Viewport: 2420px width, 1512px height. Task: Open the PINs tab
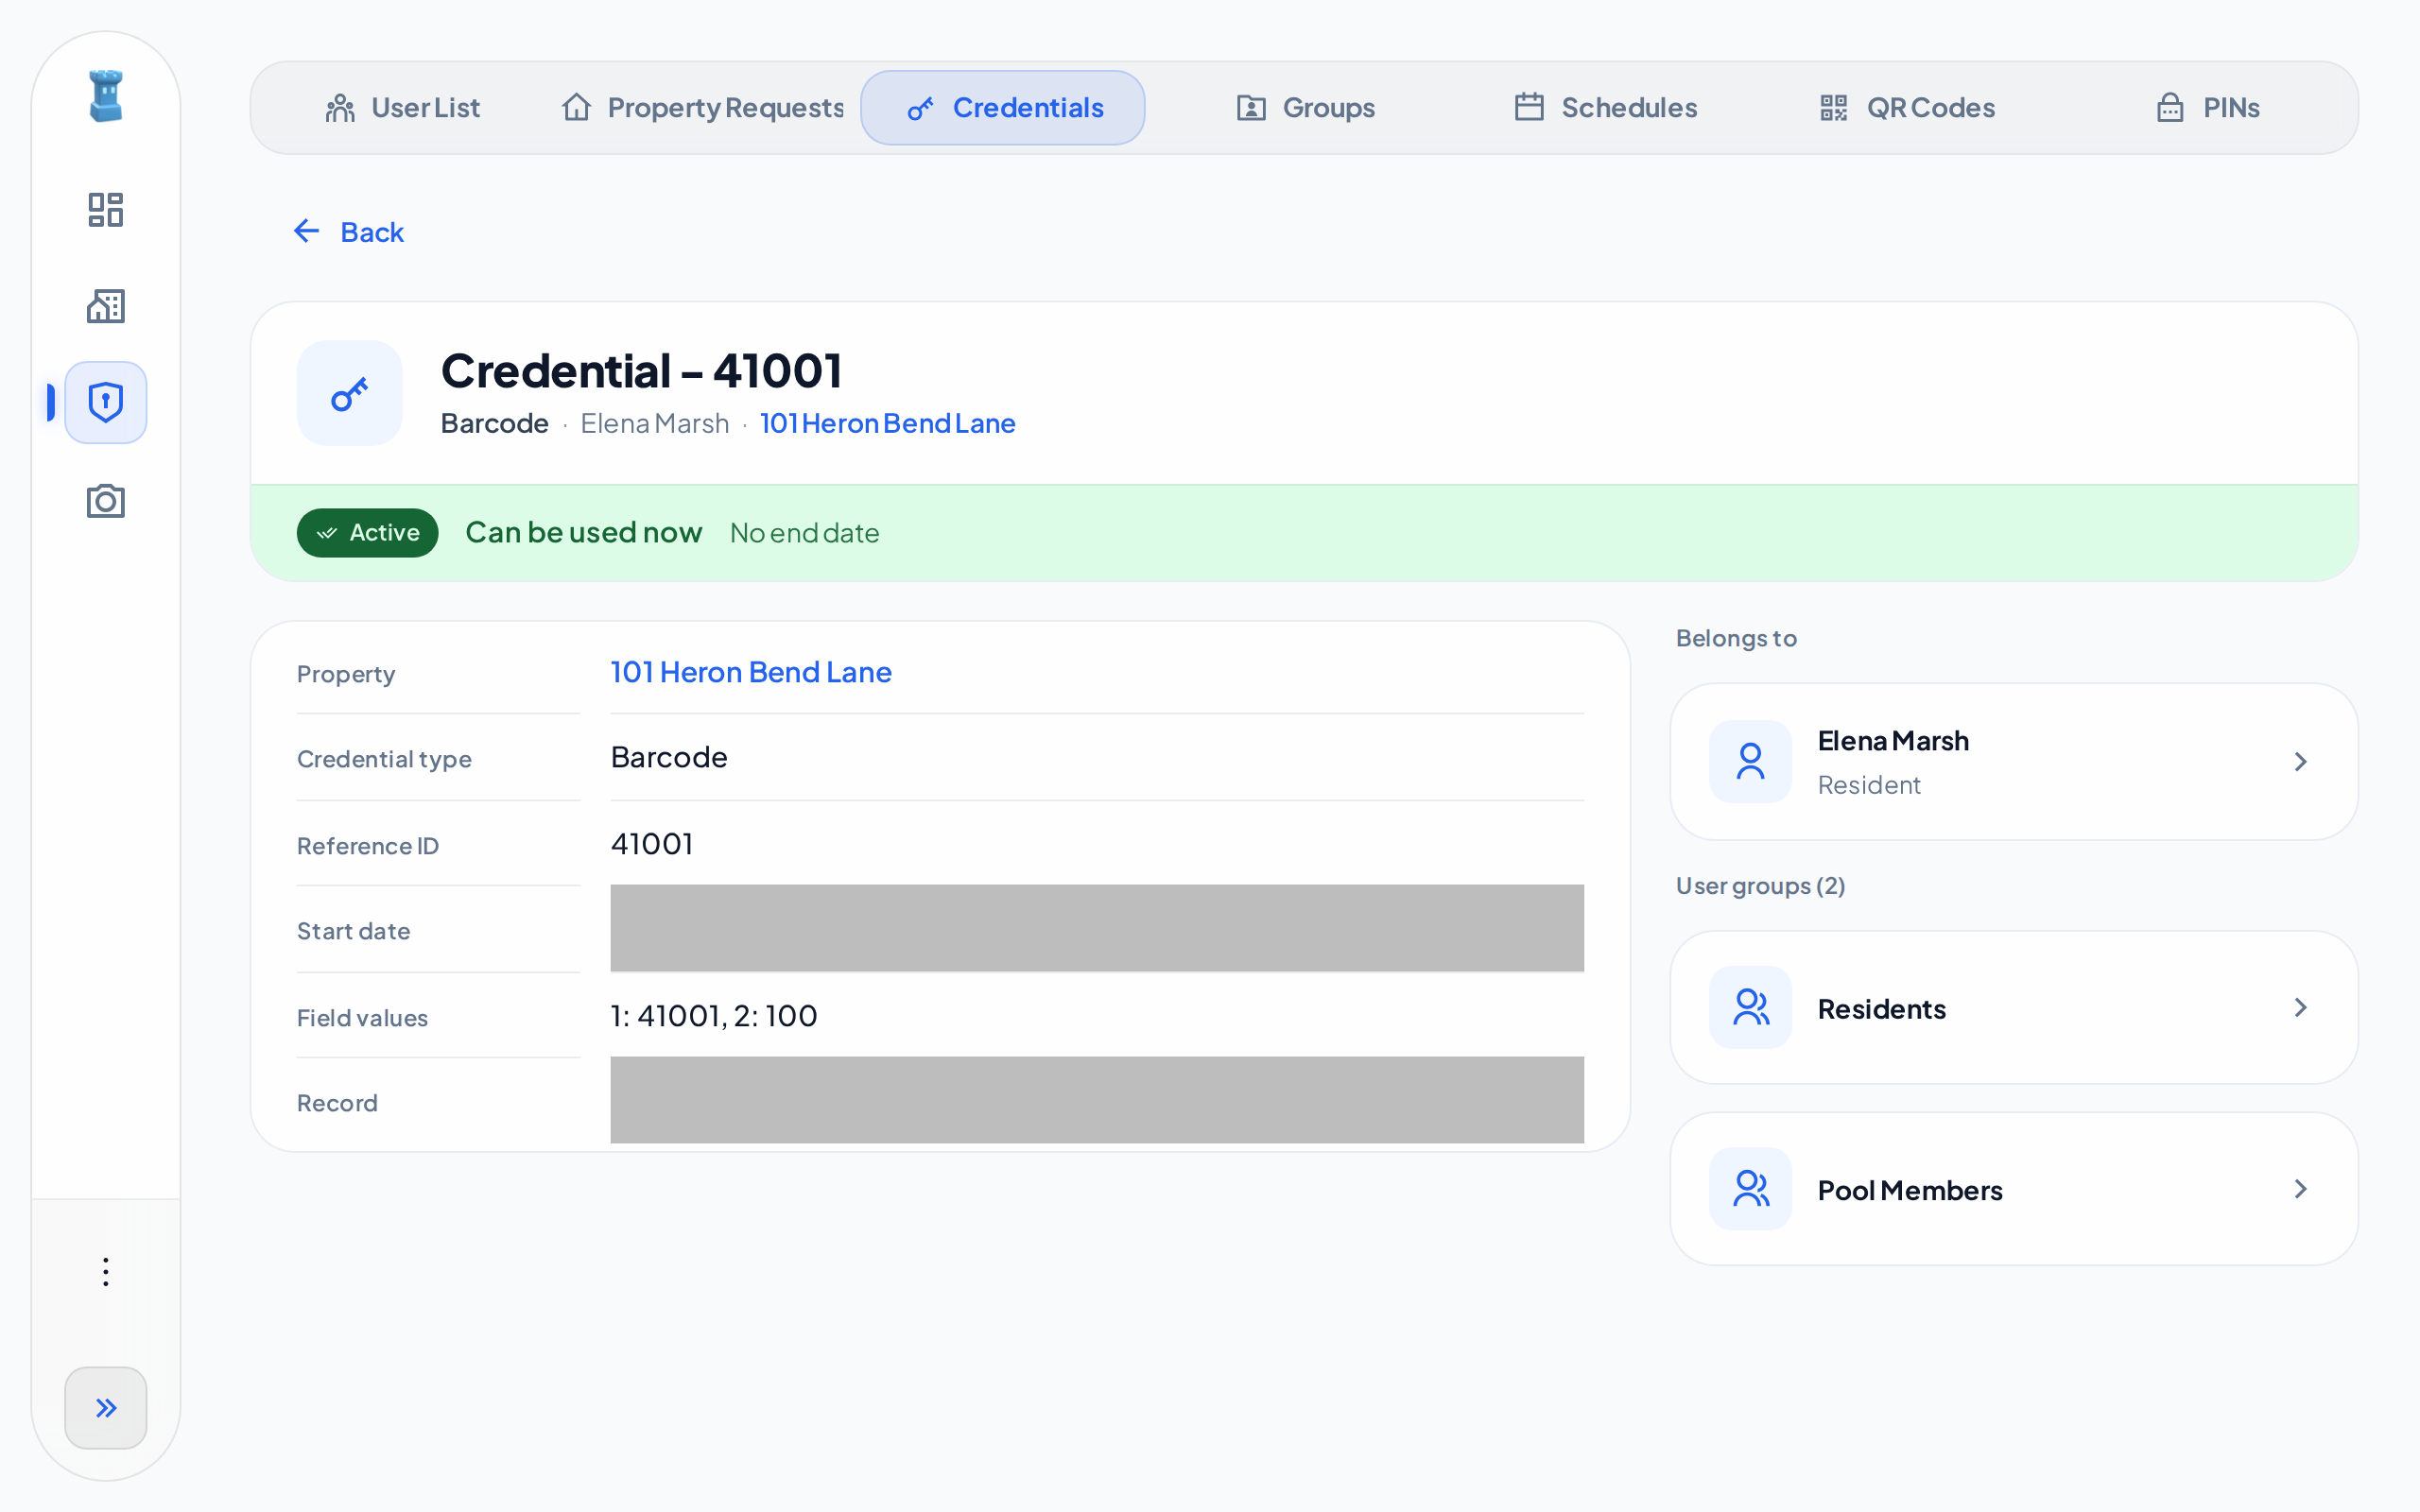[x=2208, y=107]
